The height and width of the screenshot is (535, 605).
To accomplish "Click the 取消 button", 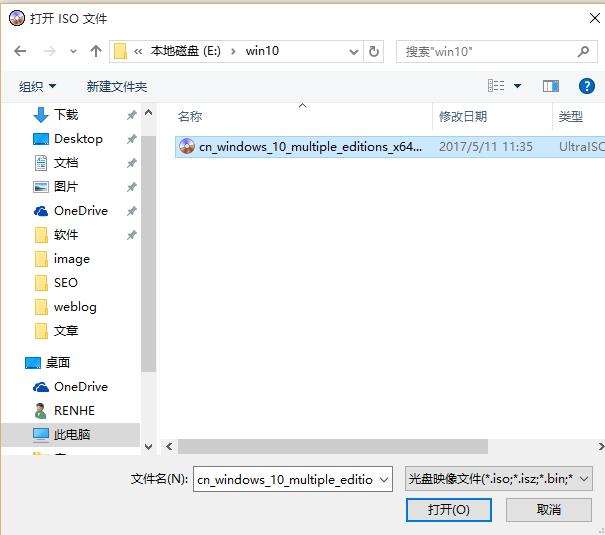I will click(549, 510).
